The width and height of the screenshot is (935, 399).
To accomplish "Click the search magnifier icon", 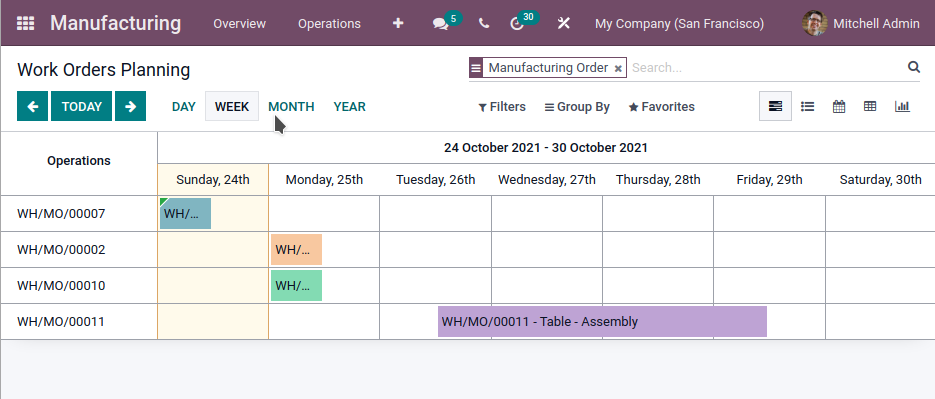I will [x=914, y=67].
